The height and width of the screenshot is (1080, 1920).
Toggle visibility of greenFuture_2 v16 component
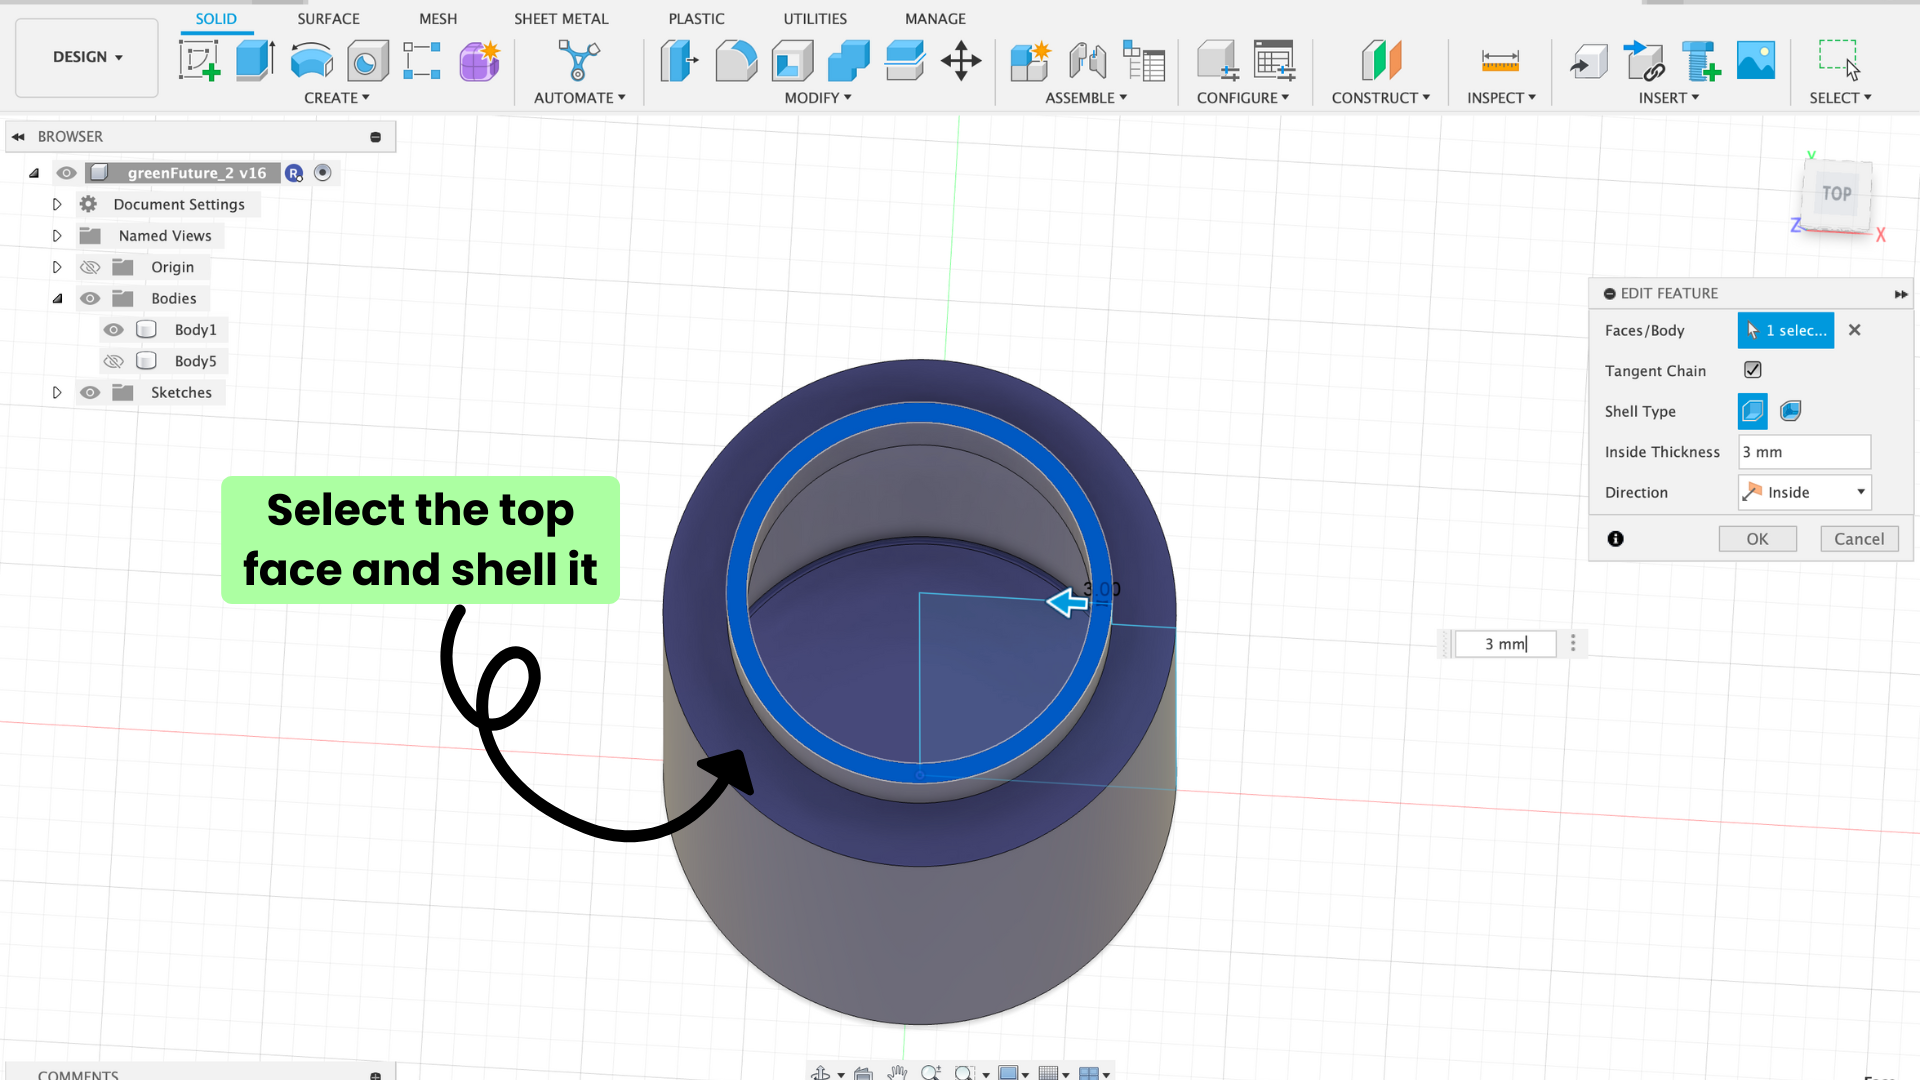(x=66, y=173)
